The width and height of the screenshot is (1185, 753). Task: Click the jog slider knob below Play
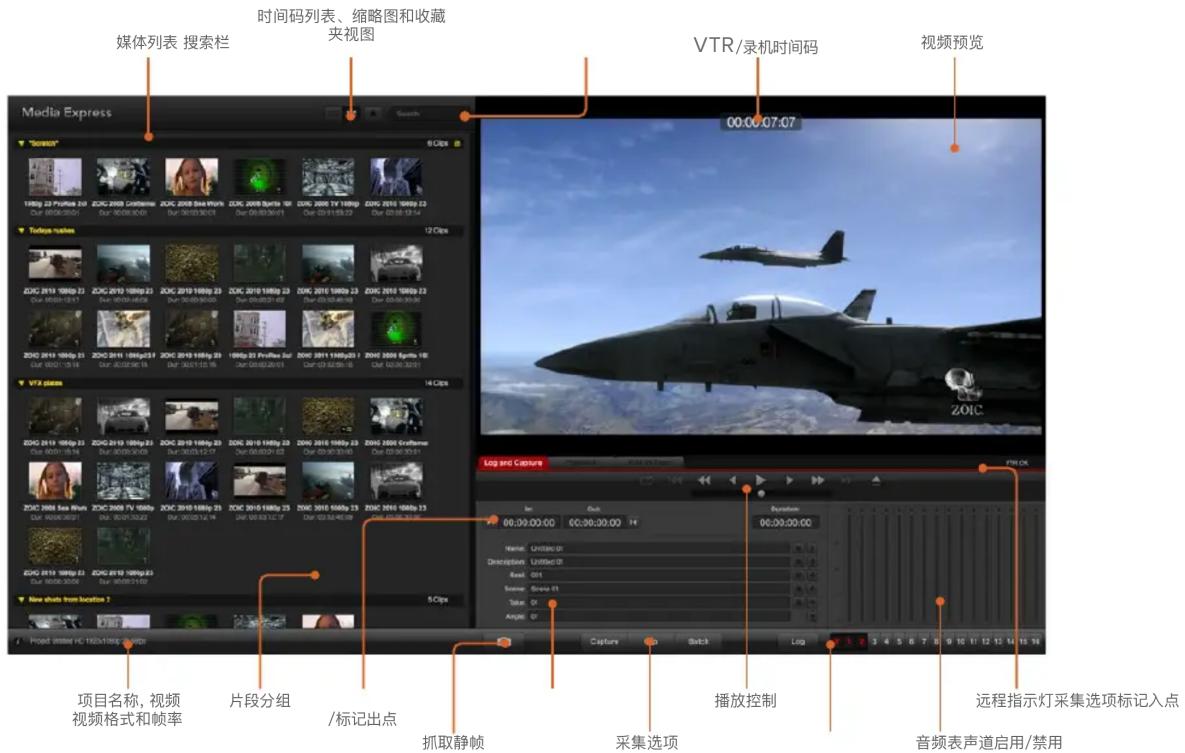click(761, 493)
